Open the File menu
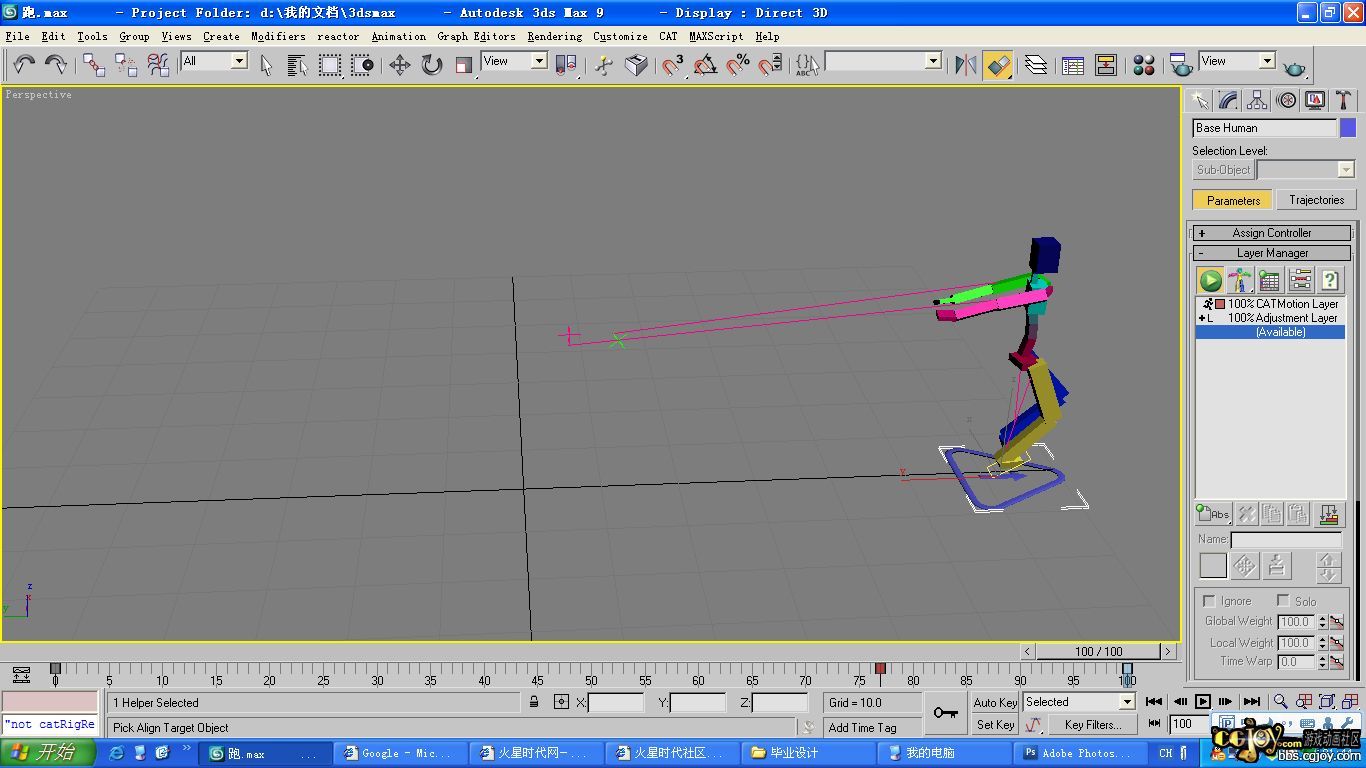Image resolution: width=1366 pixels, height=768 pixels. [x=18, y=36]
